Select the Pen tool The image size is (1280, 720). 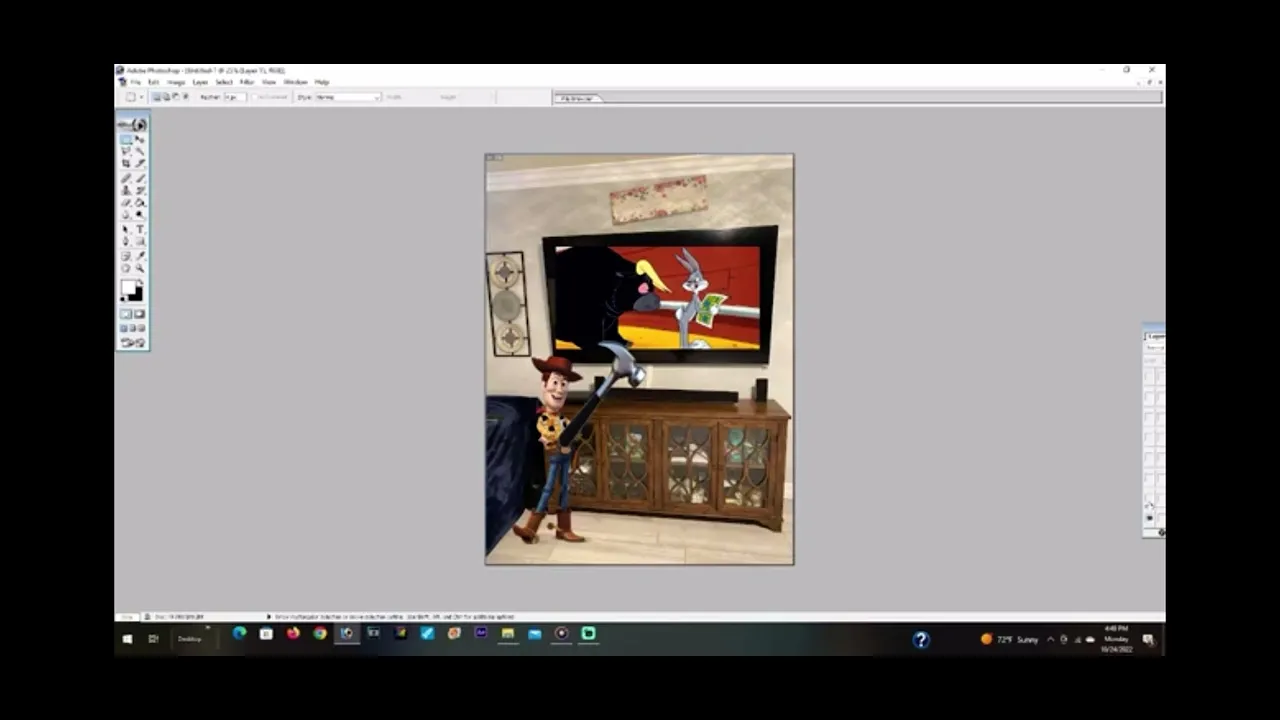(127, 241)
